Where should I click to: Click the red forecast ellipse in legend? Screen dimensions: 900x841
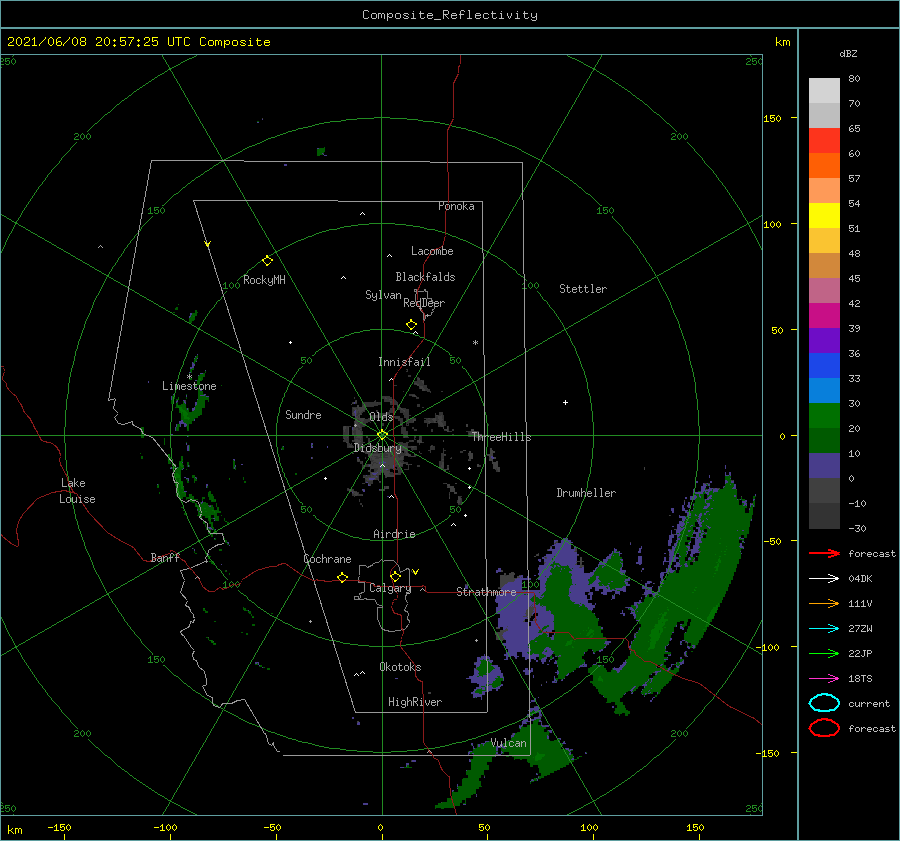coord(824,728)
